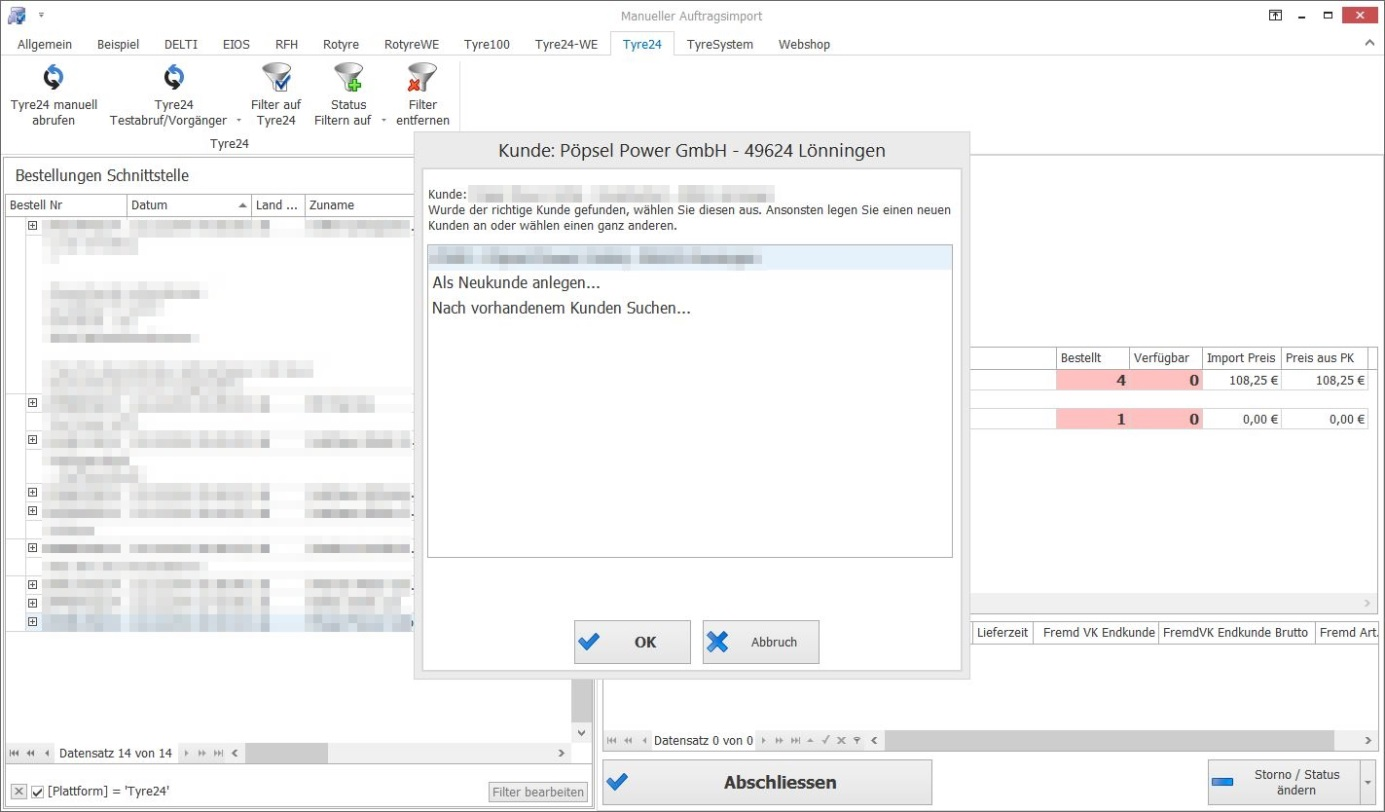
Task: Click the Tyre24 manuell abrufen icon
Action: pos(54,77)
